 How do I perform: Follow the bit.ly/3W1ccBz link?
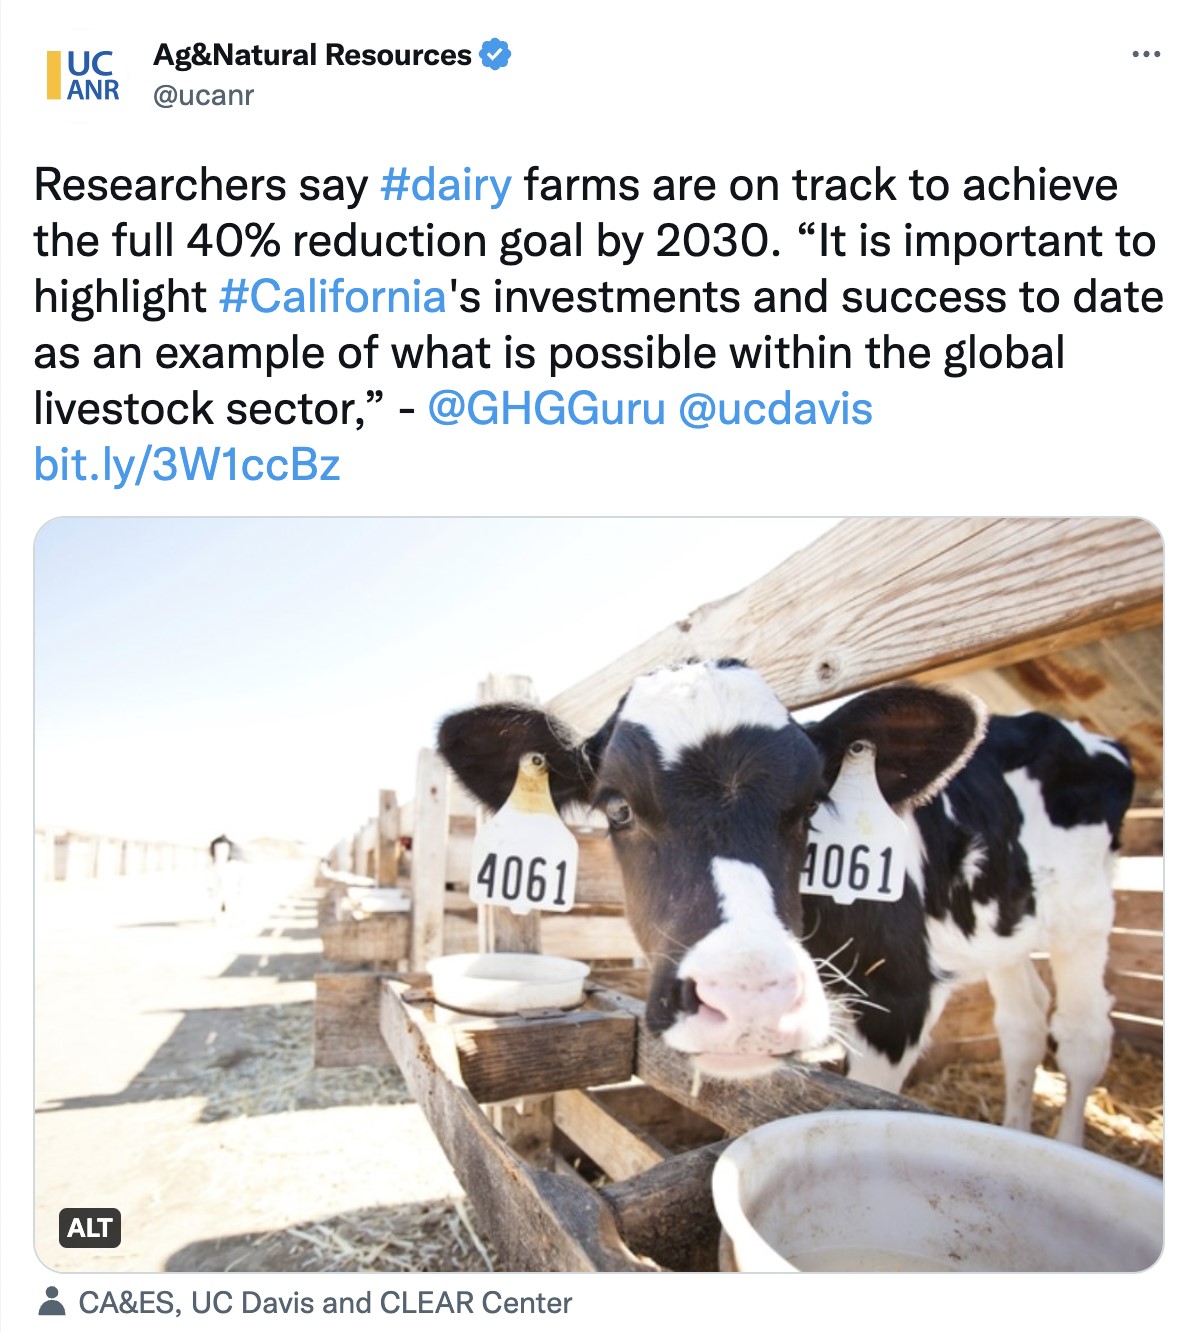point(187,465)
